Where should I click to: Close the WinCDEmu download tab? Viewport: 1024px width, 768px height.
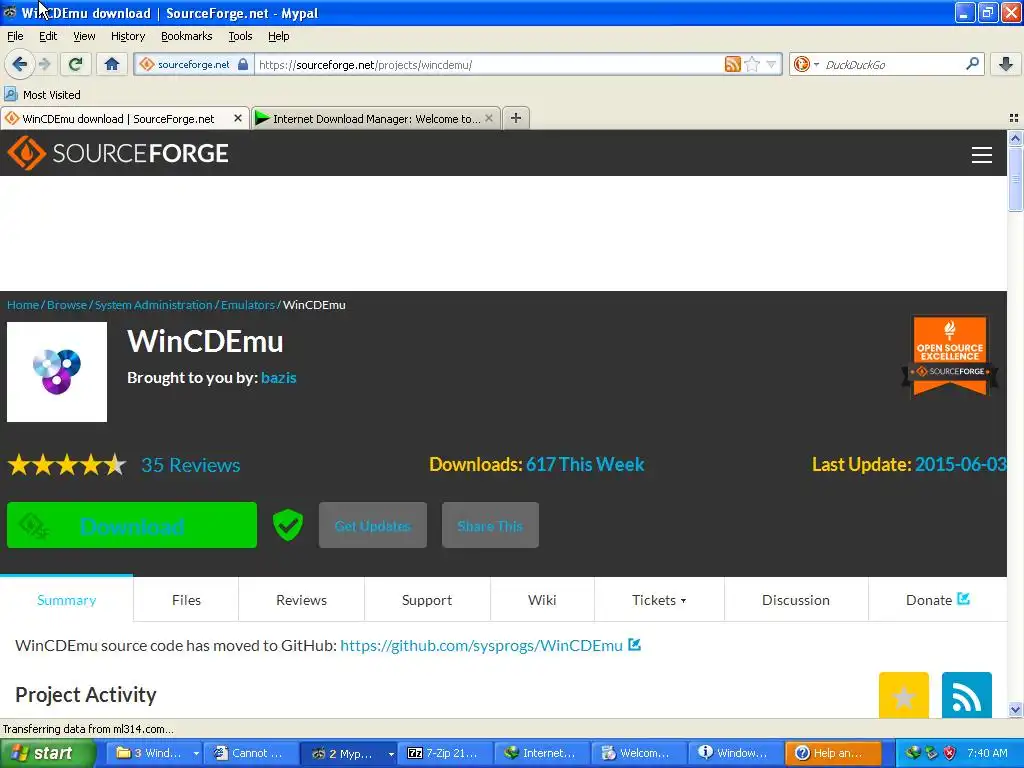point(238,118)
